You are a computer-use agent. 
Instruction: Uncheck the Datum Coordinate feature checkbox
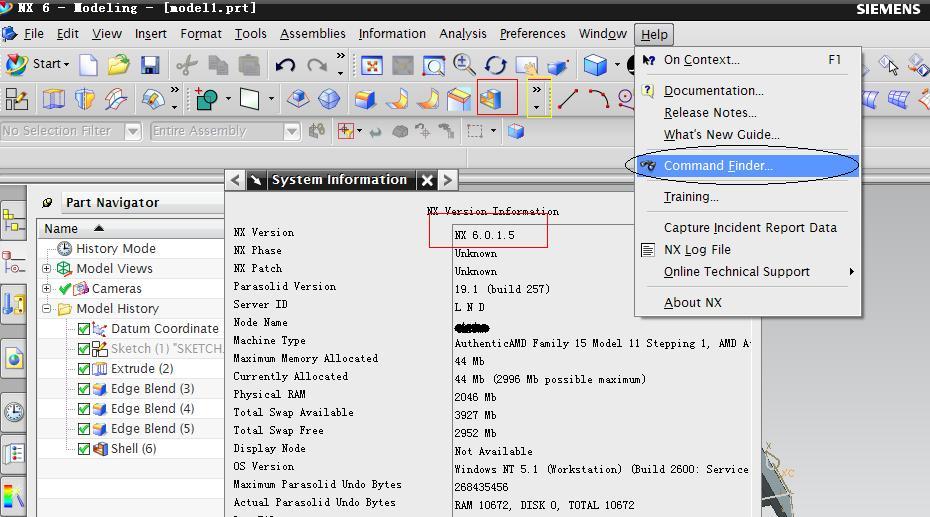(84, 328)
